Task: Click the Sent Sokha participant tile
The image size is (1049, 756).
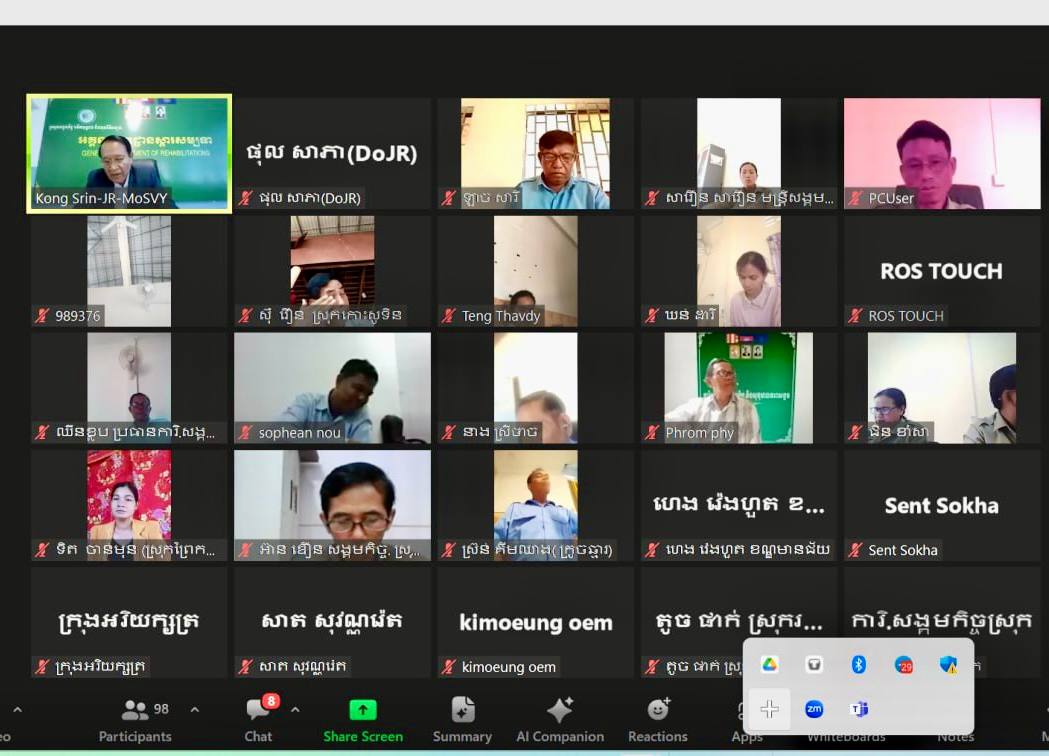Action: point(941,505)
